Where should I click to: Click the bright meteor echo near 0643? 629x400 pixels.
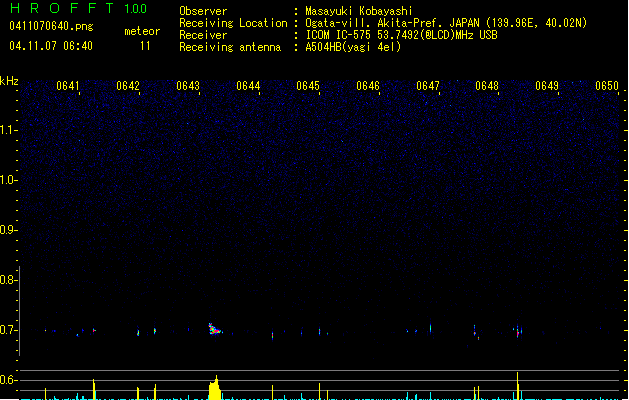tap(215, 328)
